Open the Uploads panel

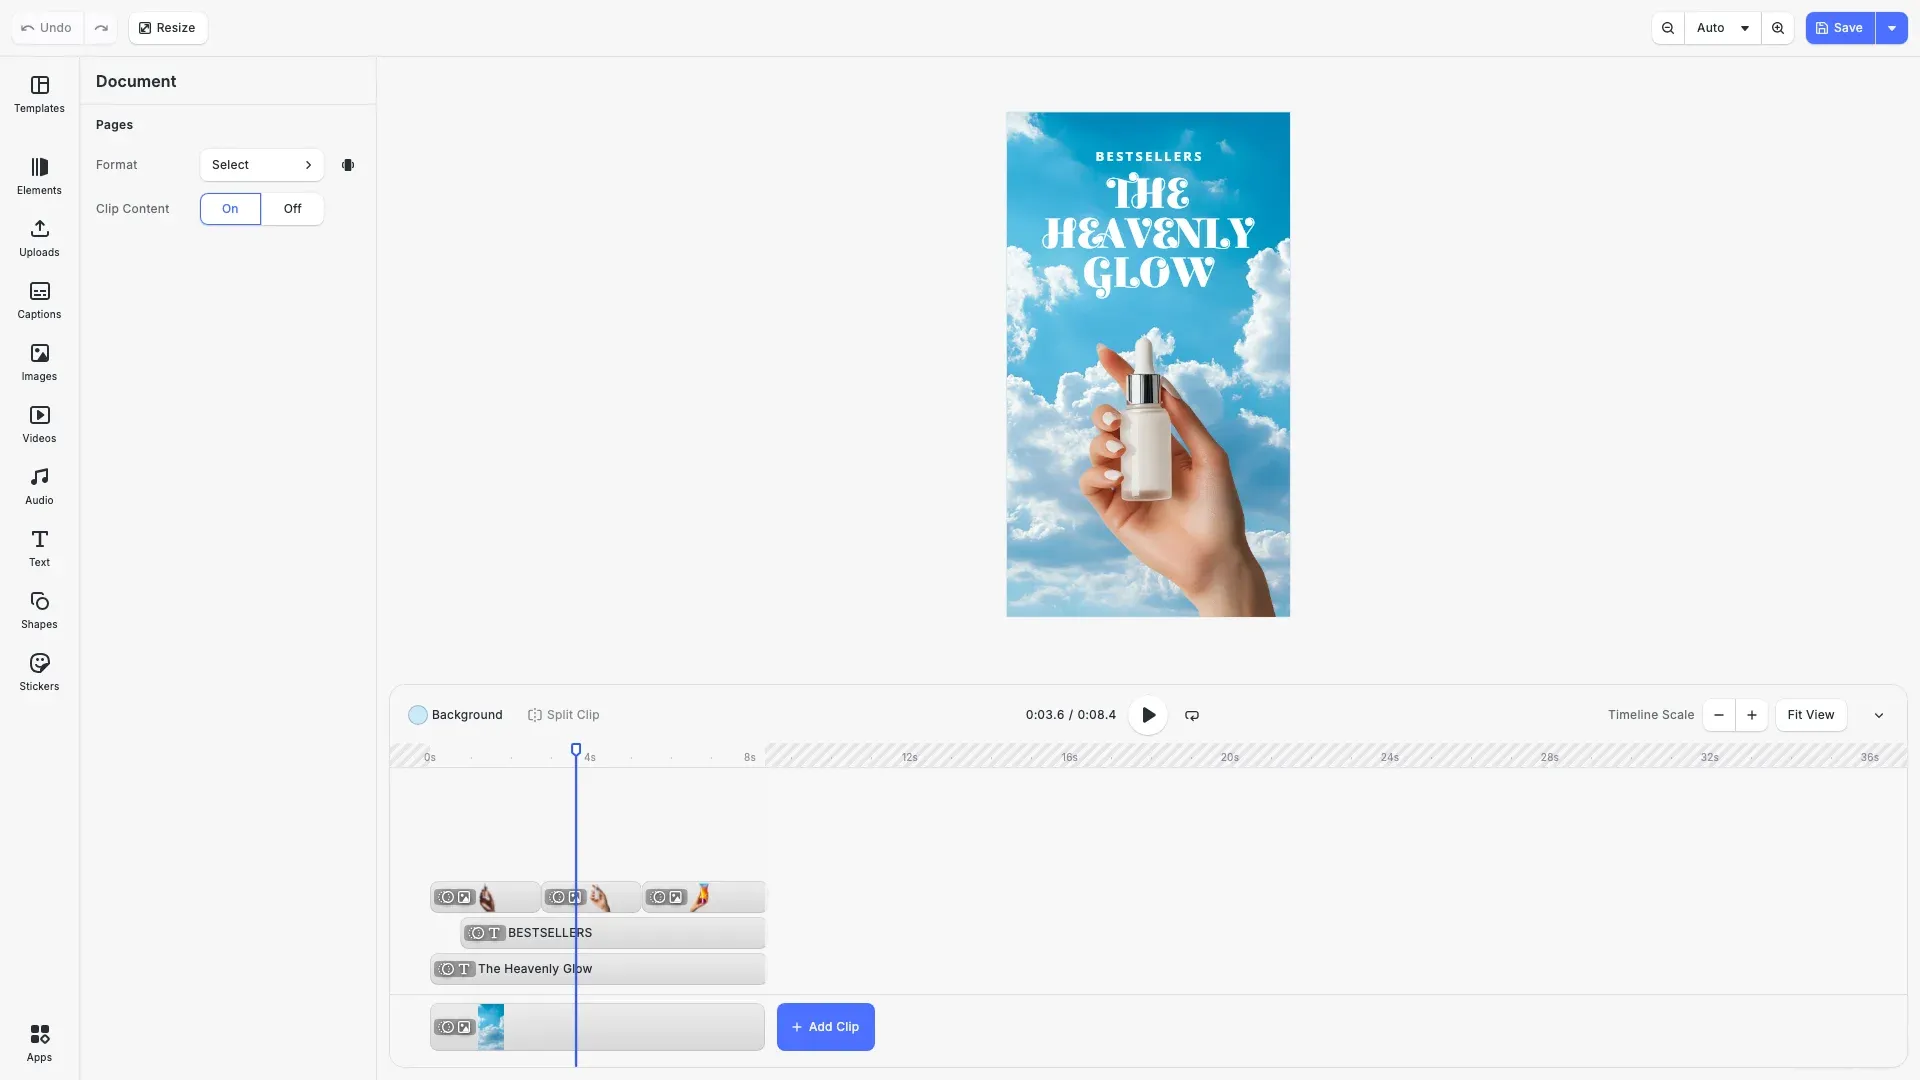click(39, 238)
